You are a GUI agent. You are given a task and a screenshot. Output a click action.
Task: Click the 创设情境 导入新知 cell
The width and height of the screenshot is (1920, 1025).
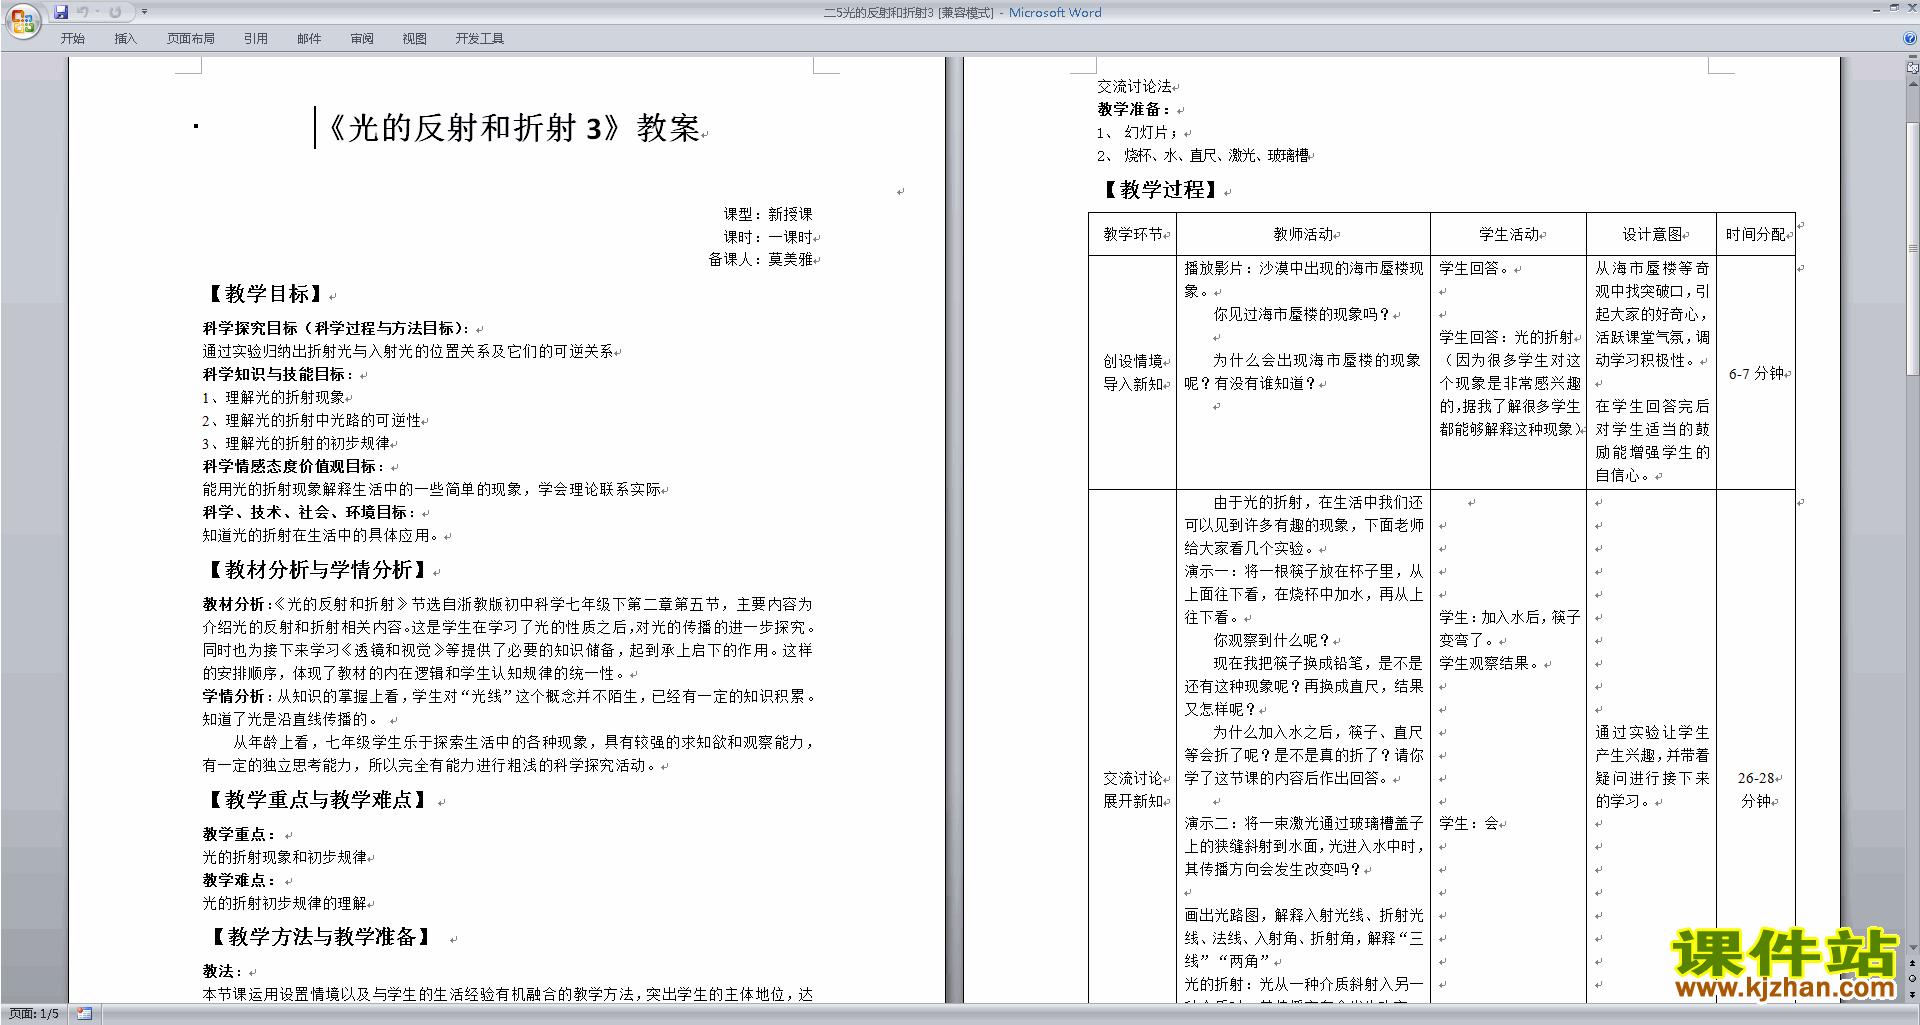(1133, 372)
